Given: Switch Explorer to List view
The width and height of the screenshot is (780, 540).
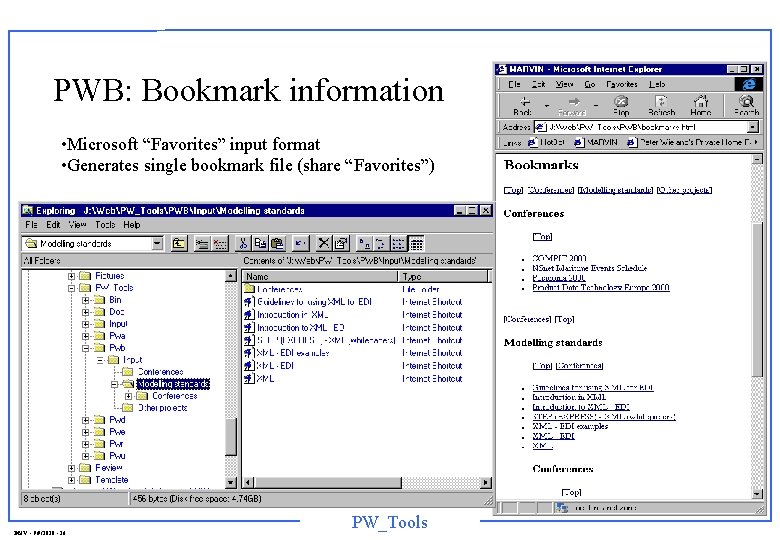Looking at the screenshot, I should tap(398, 243).
